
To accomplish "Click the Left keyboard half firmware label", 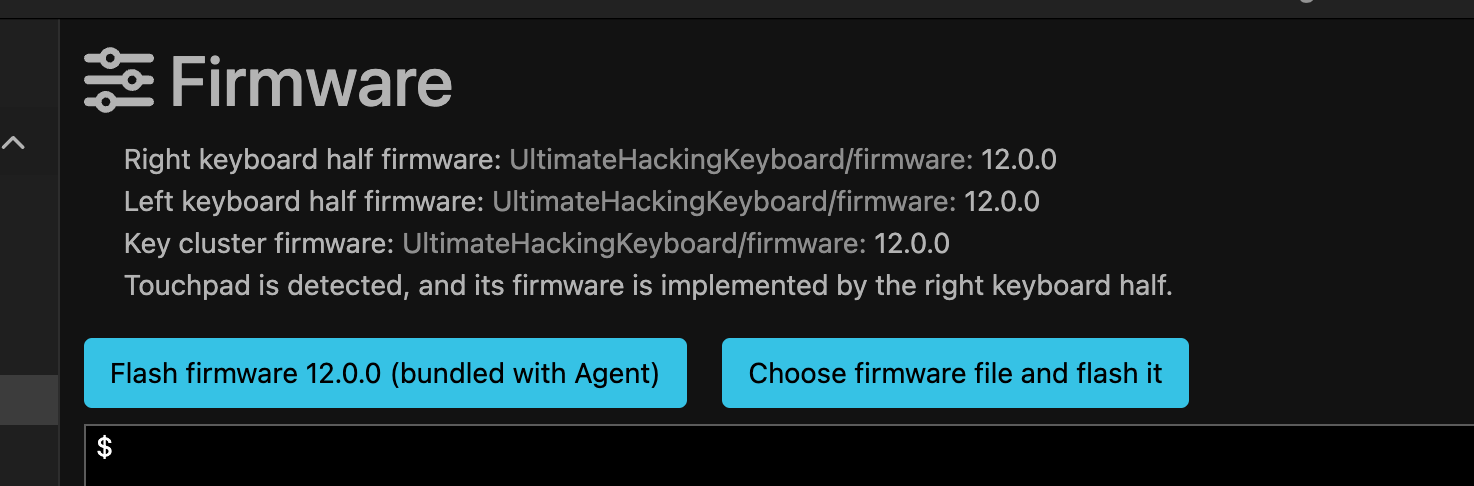I will coord(303,202).
